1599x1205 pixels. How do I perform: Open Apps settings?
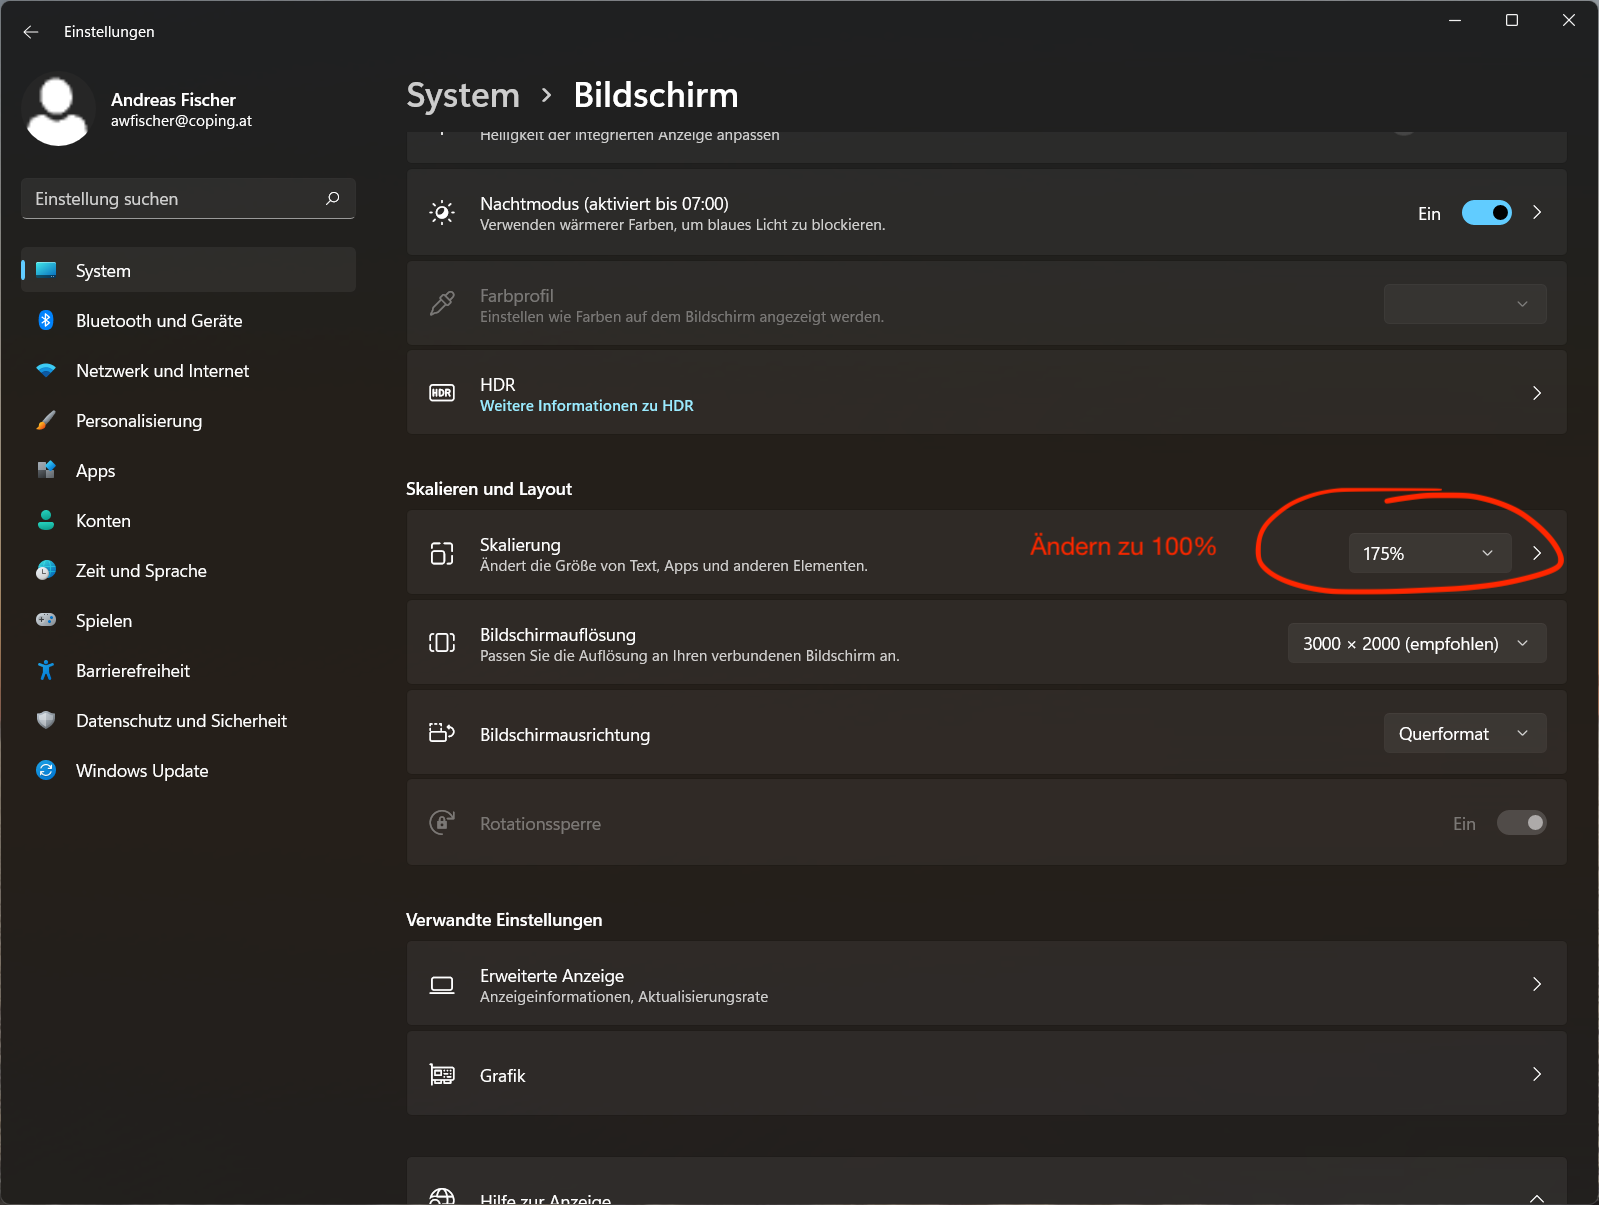tap(188, 470)
